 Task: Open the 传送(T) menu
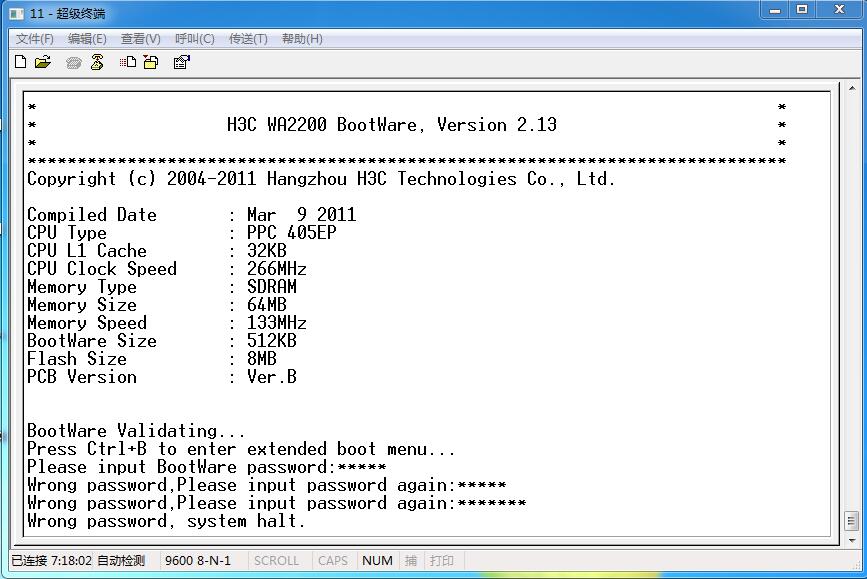coord(248,39)
